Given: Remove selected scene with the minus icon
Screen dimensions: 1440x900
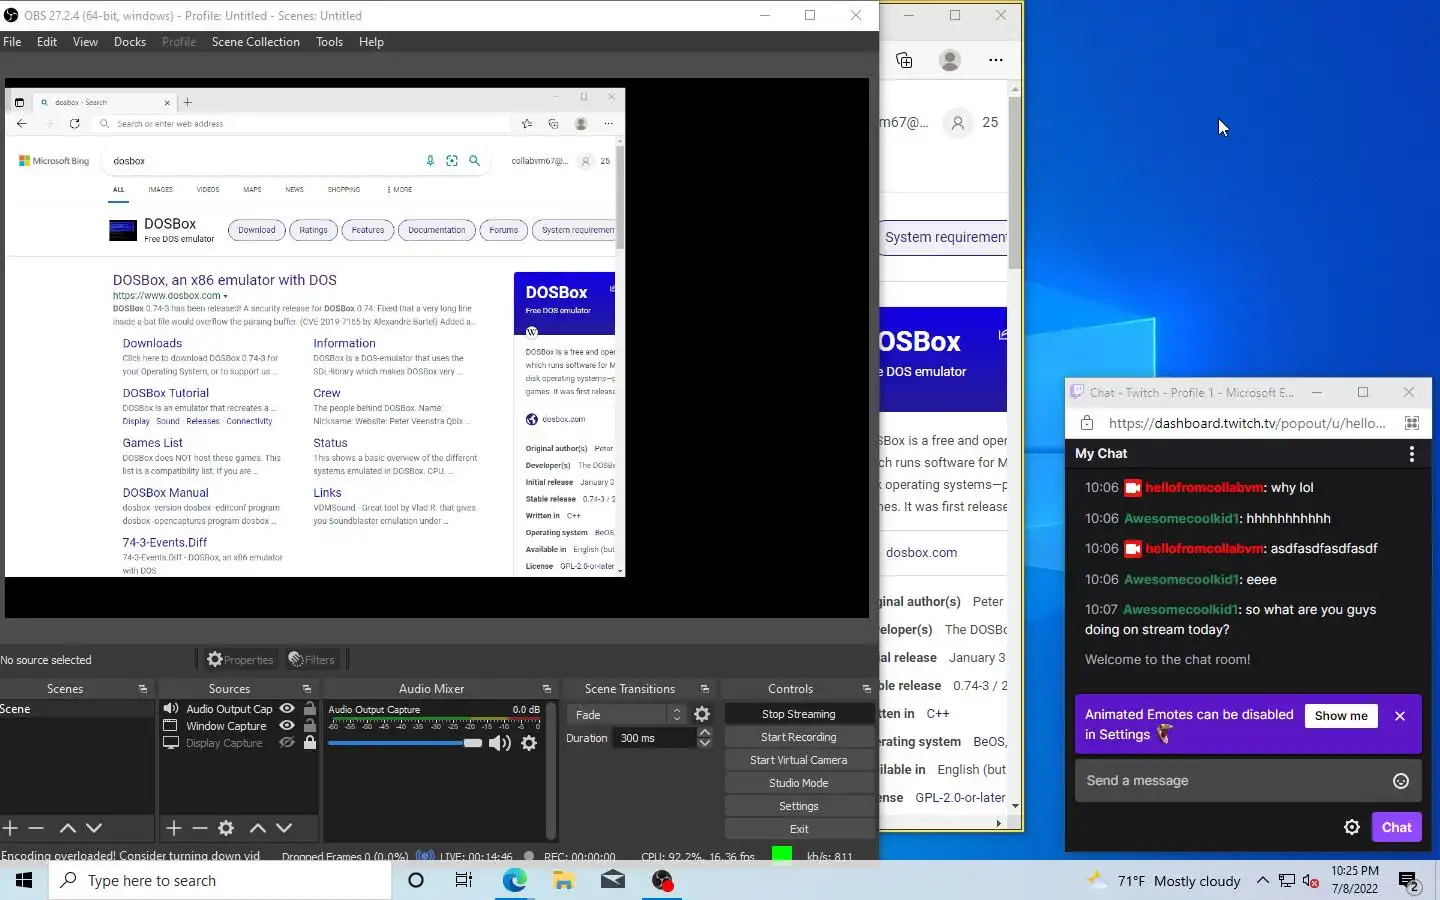Looking at the screenshot, I should click(x=36, y=828).
